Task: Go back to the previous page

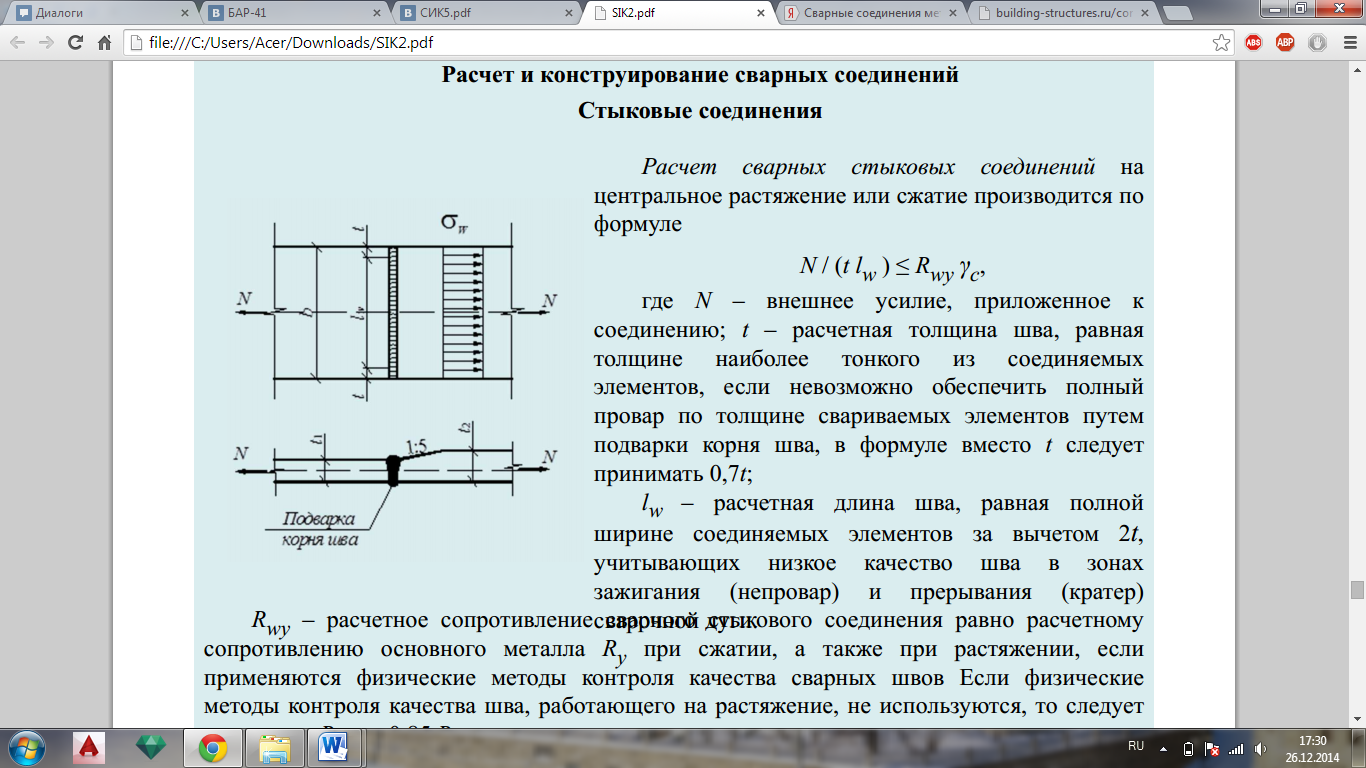Action: (x=18, y=44)
